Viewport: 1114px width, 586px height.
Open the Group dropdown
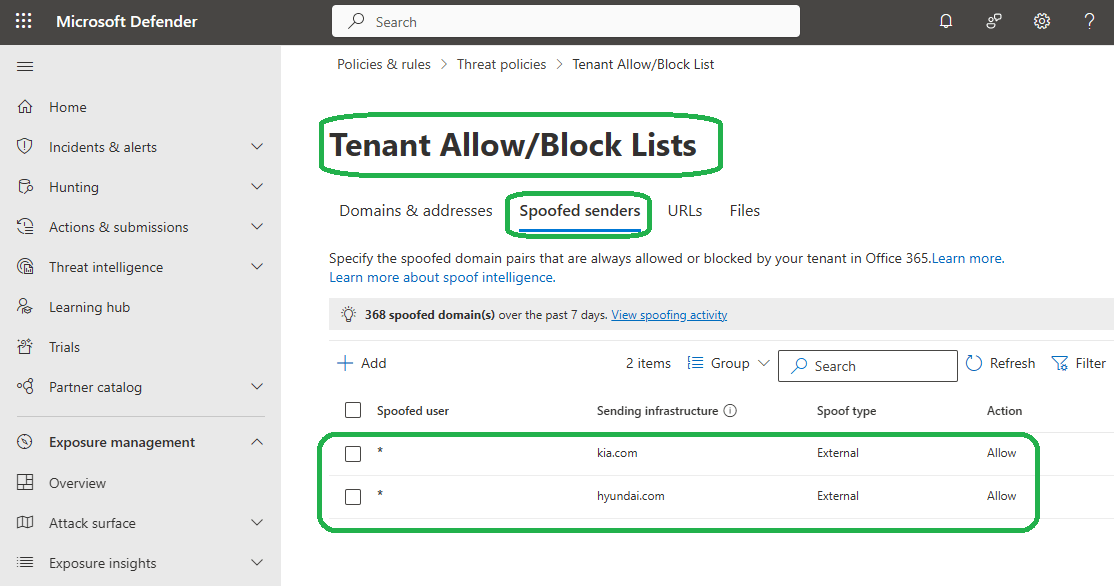pyautogui.click(x=730, y=363)
